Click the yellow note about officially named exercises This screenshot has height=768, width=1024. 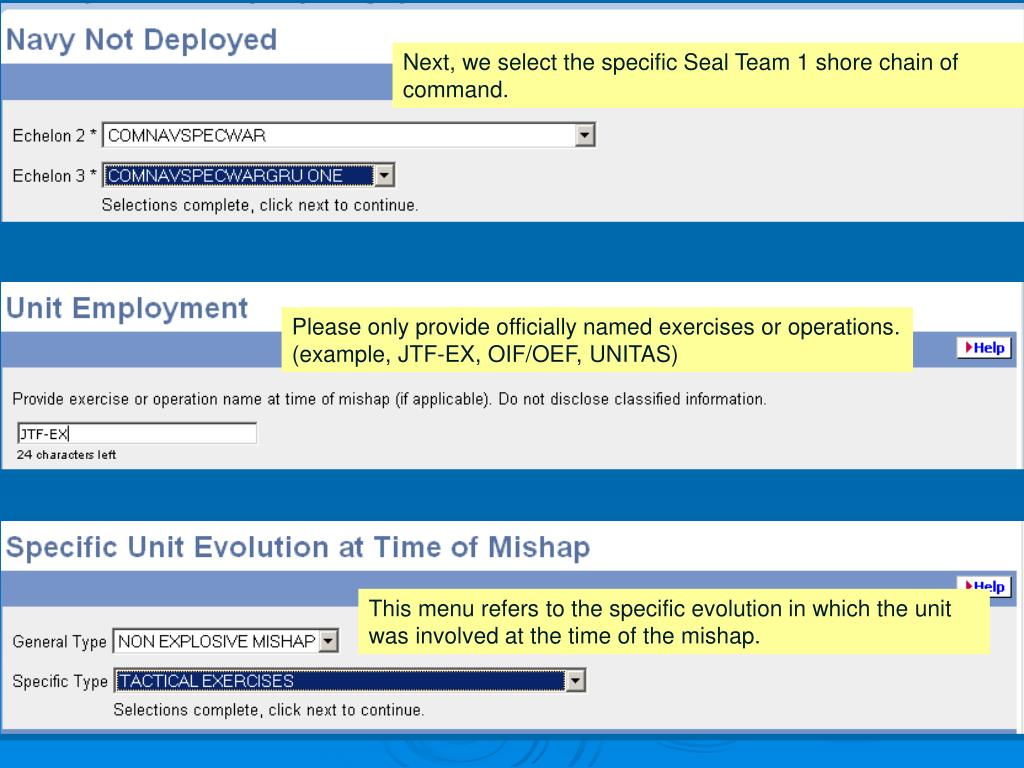[x=597, y=340]
